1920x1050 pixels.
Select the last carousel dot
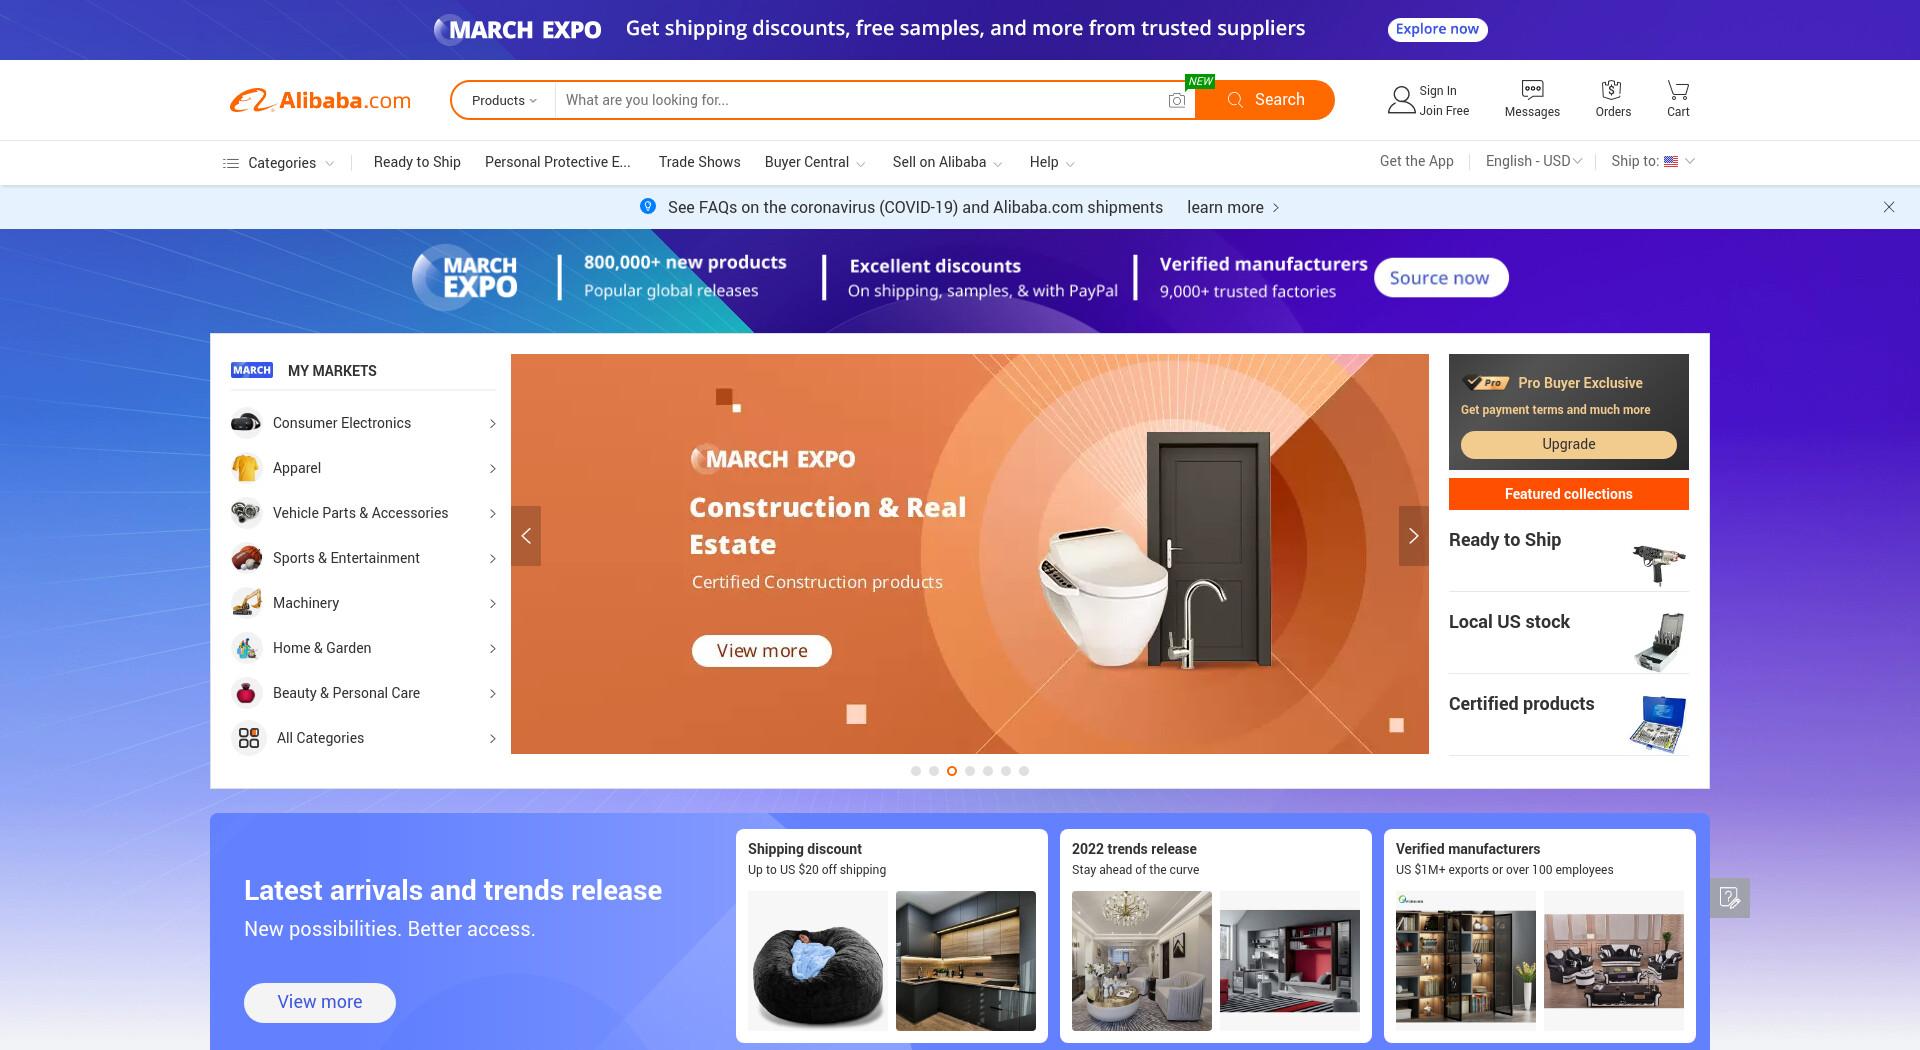tap(1024, 771)
